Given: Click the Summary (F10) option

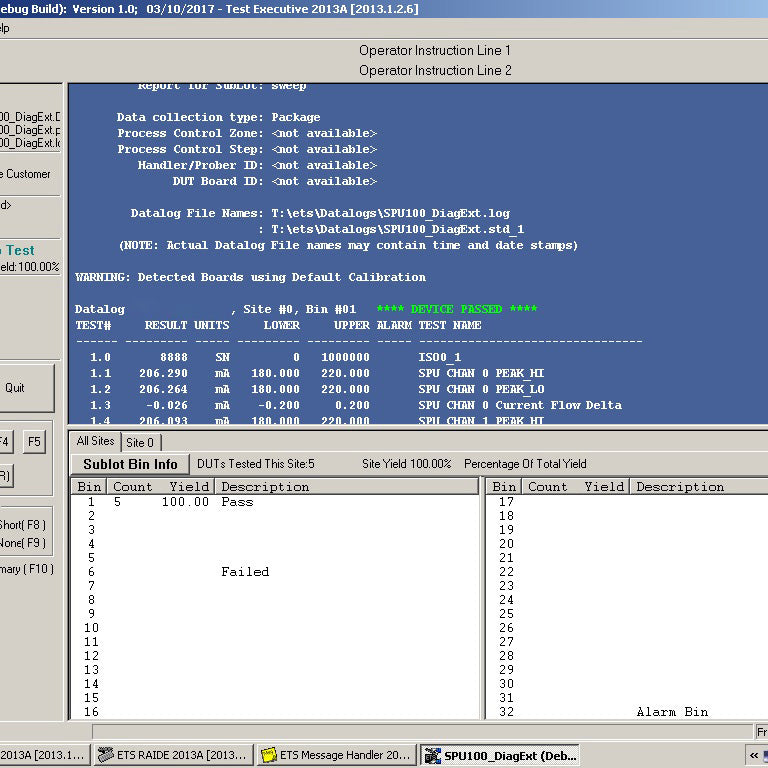Looking at the screenshot, I should click(26, 569).
